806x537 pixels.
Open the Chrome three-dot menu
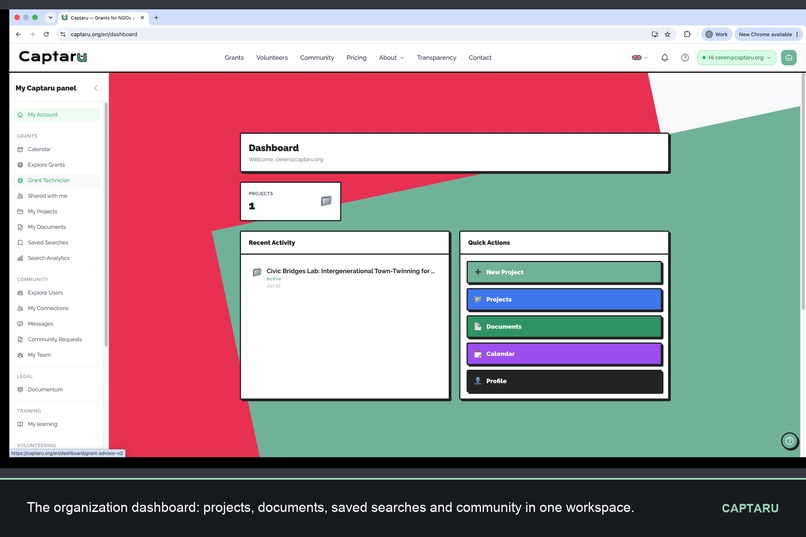click(x=797, y=34)
